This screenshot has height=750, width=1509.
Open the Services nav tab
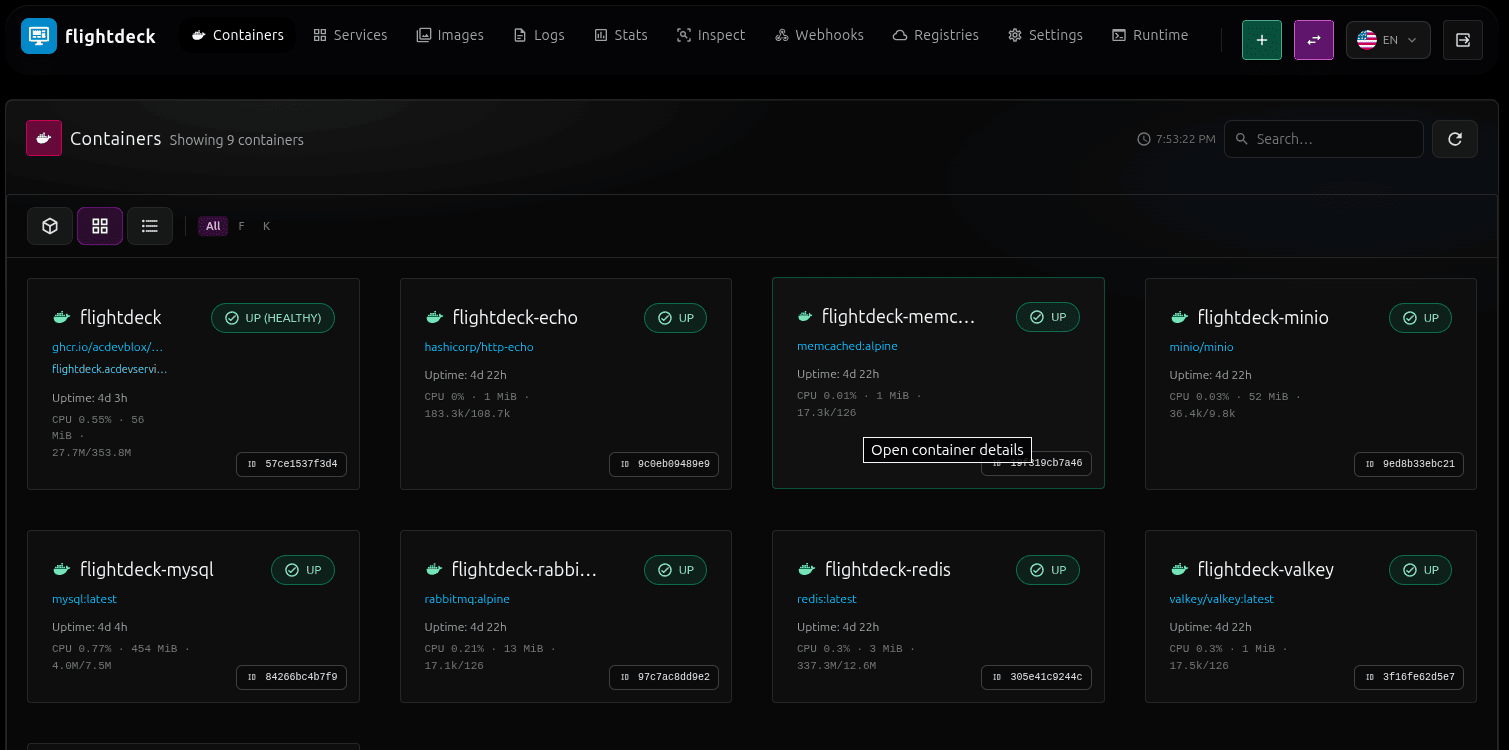point(350,35)
